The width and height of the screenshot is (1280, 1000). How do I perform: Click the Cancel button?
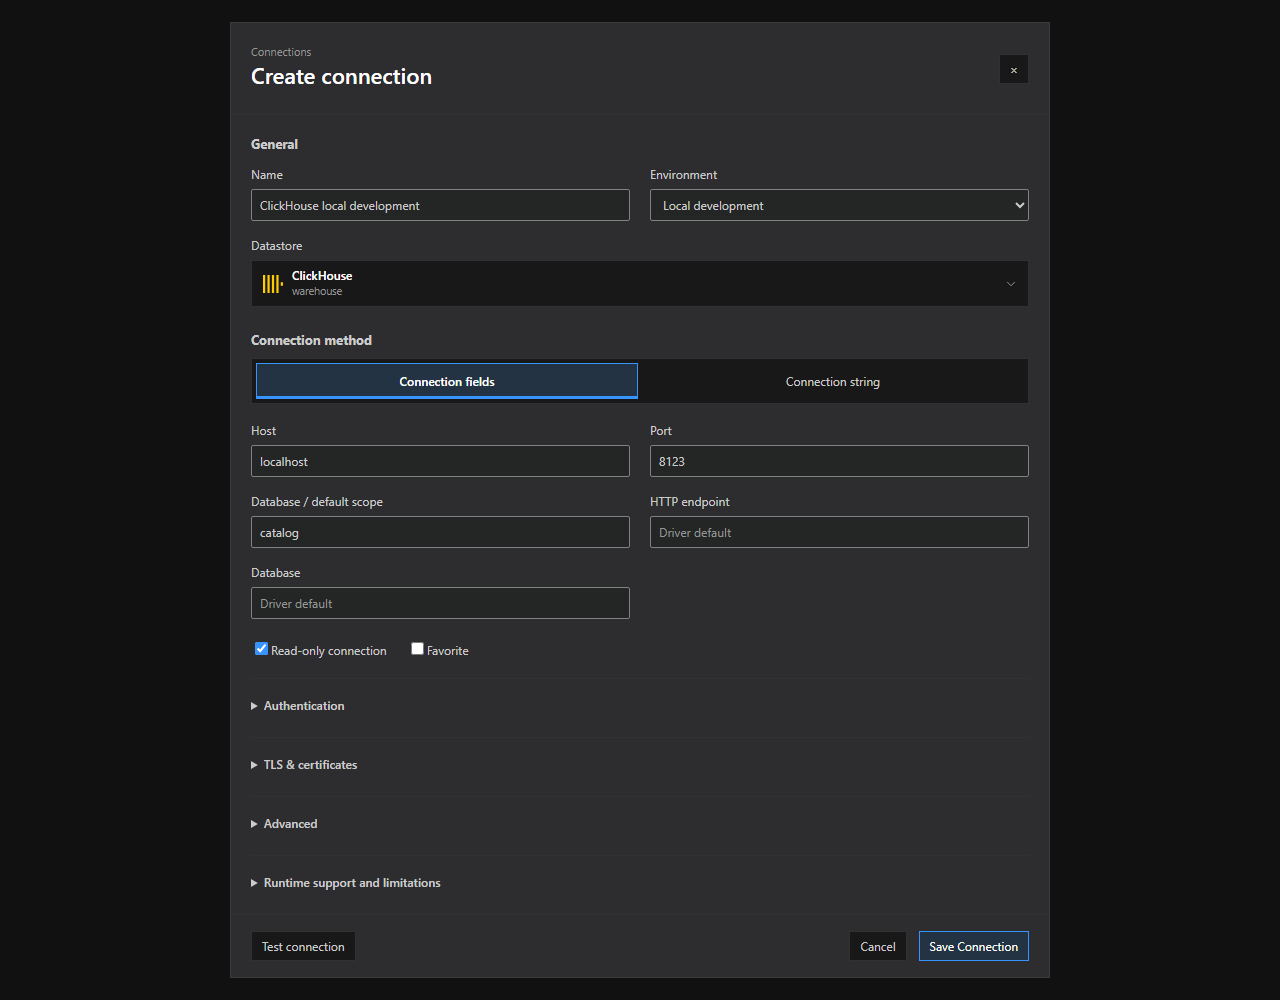(x=878, y=946)
